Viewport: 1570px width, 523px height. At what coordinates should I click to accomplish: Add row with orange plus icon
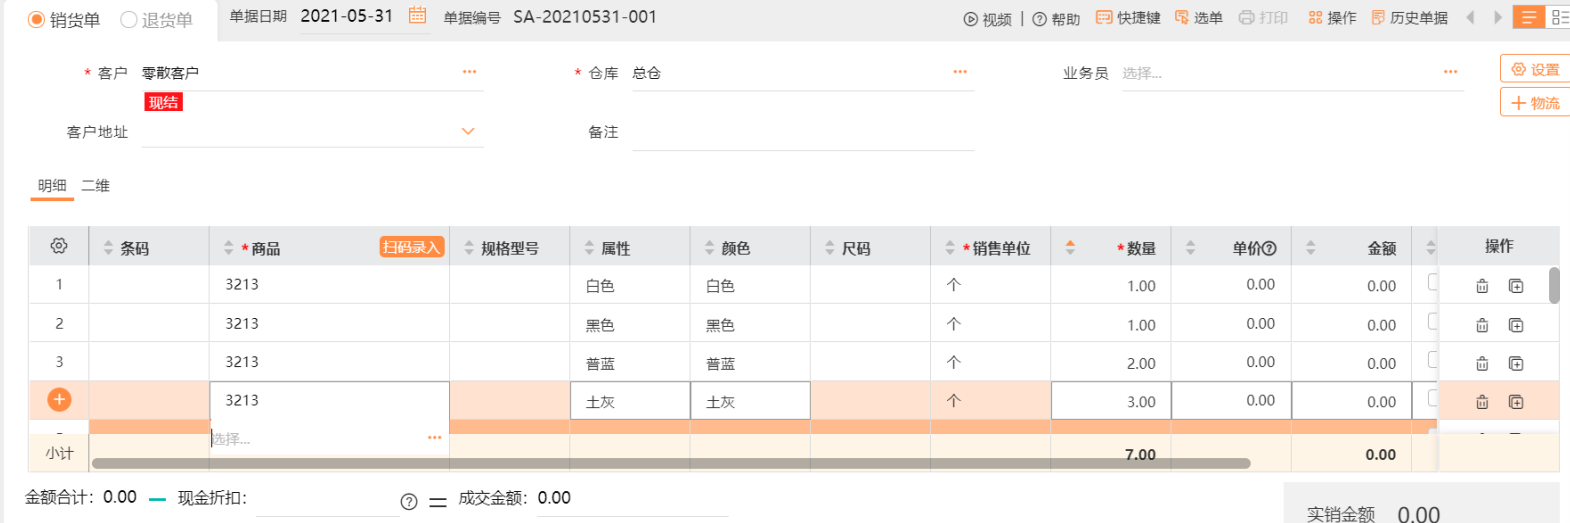(59, 400)
